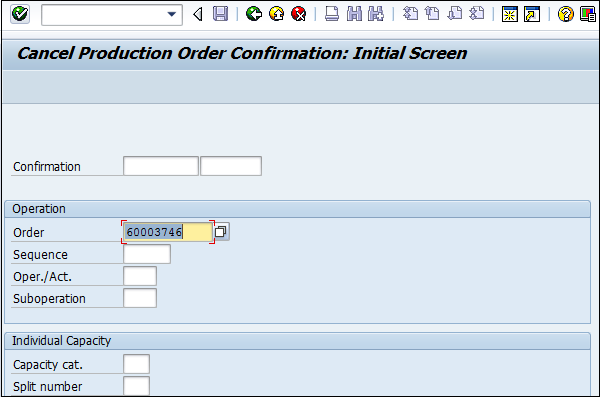This screenshot has width=600, height=397.
Task: Click the Print icon
Action: (x=332, y=14)
